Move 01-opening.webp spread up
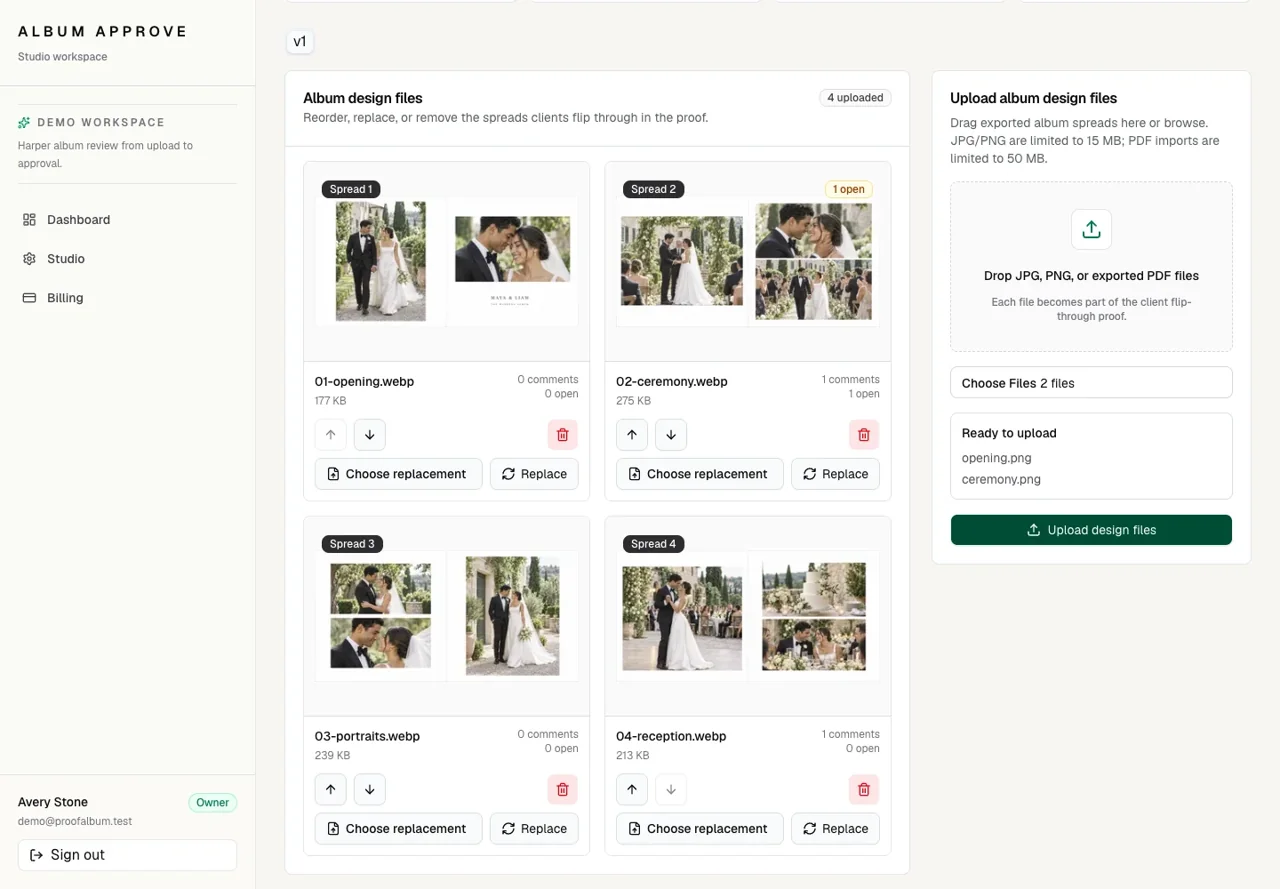 (x=331, y=435)
